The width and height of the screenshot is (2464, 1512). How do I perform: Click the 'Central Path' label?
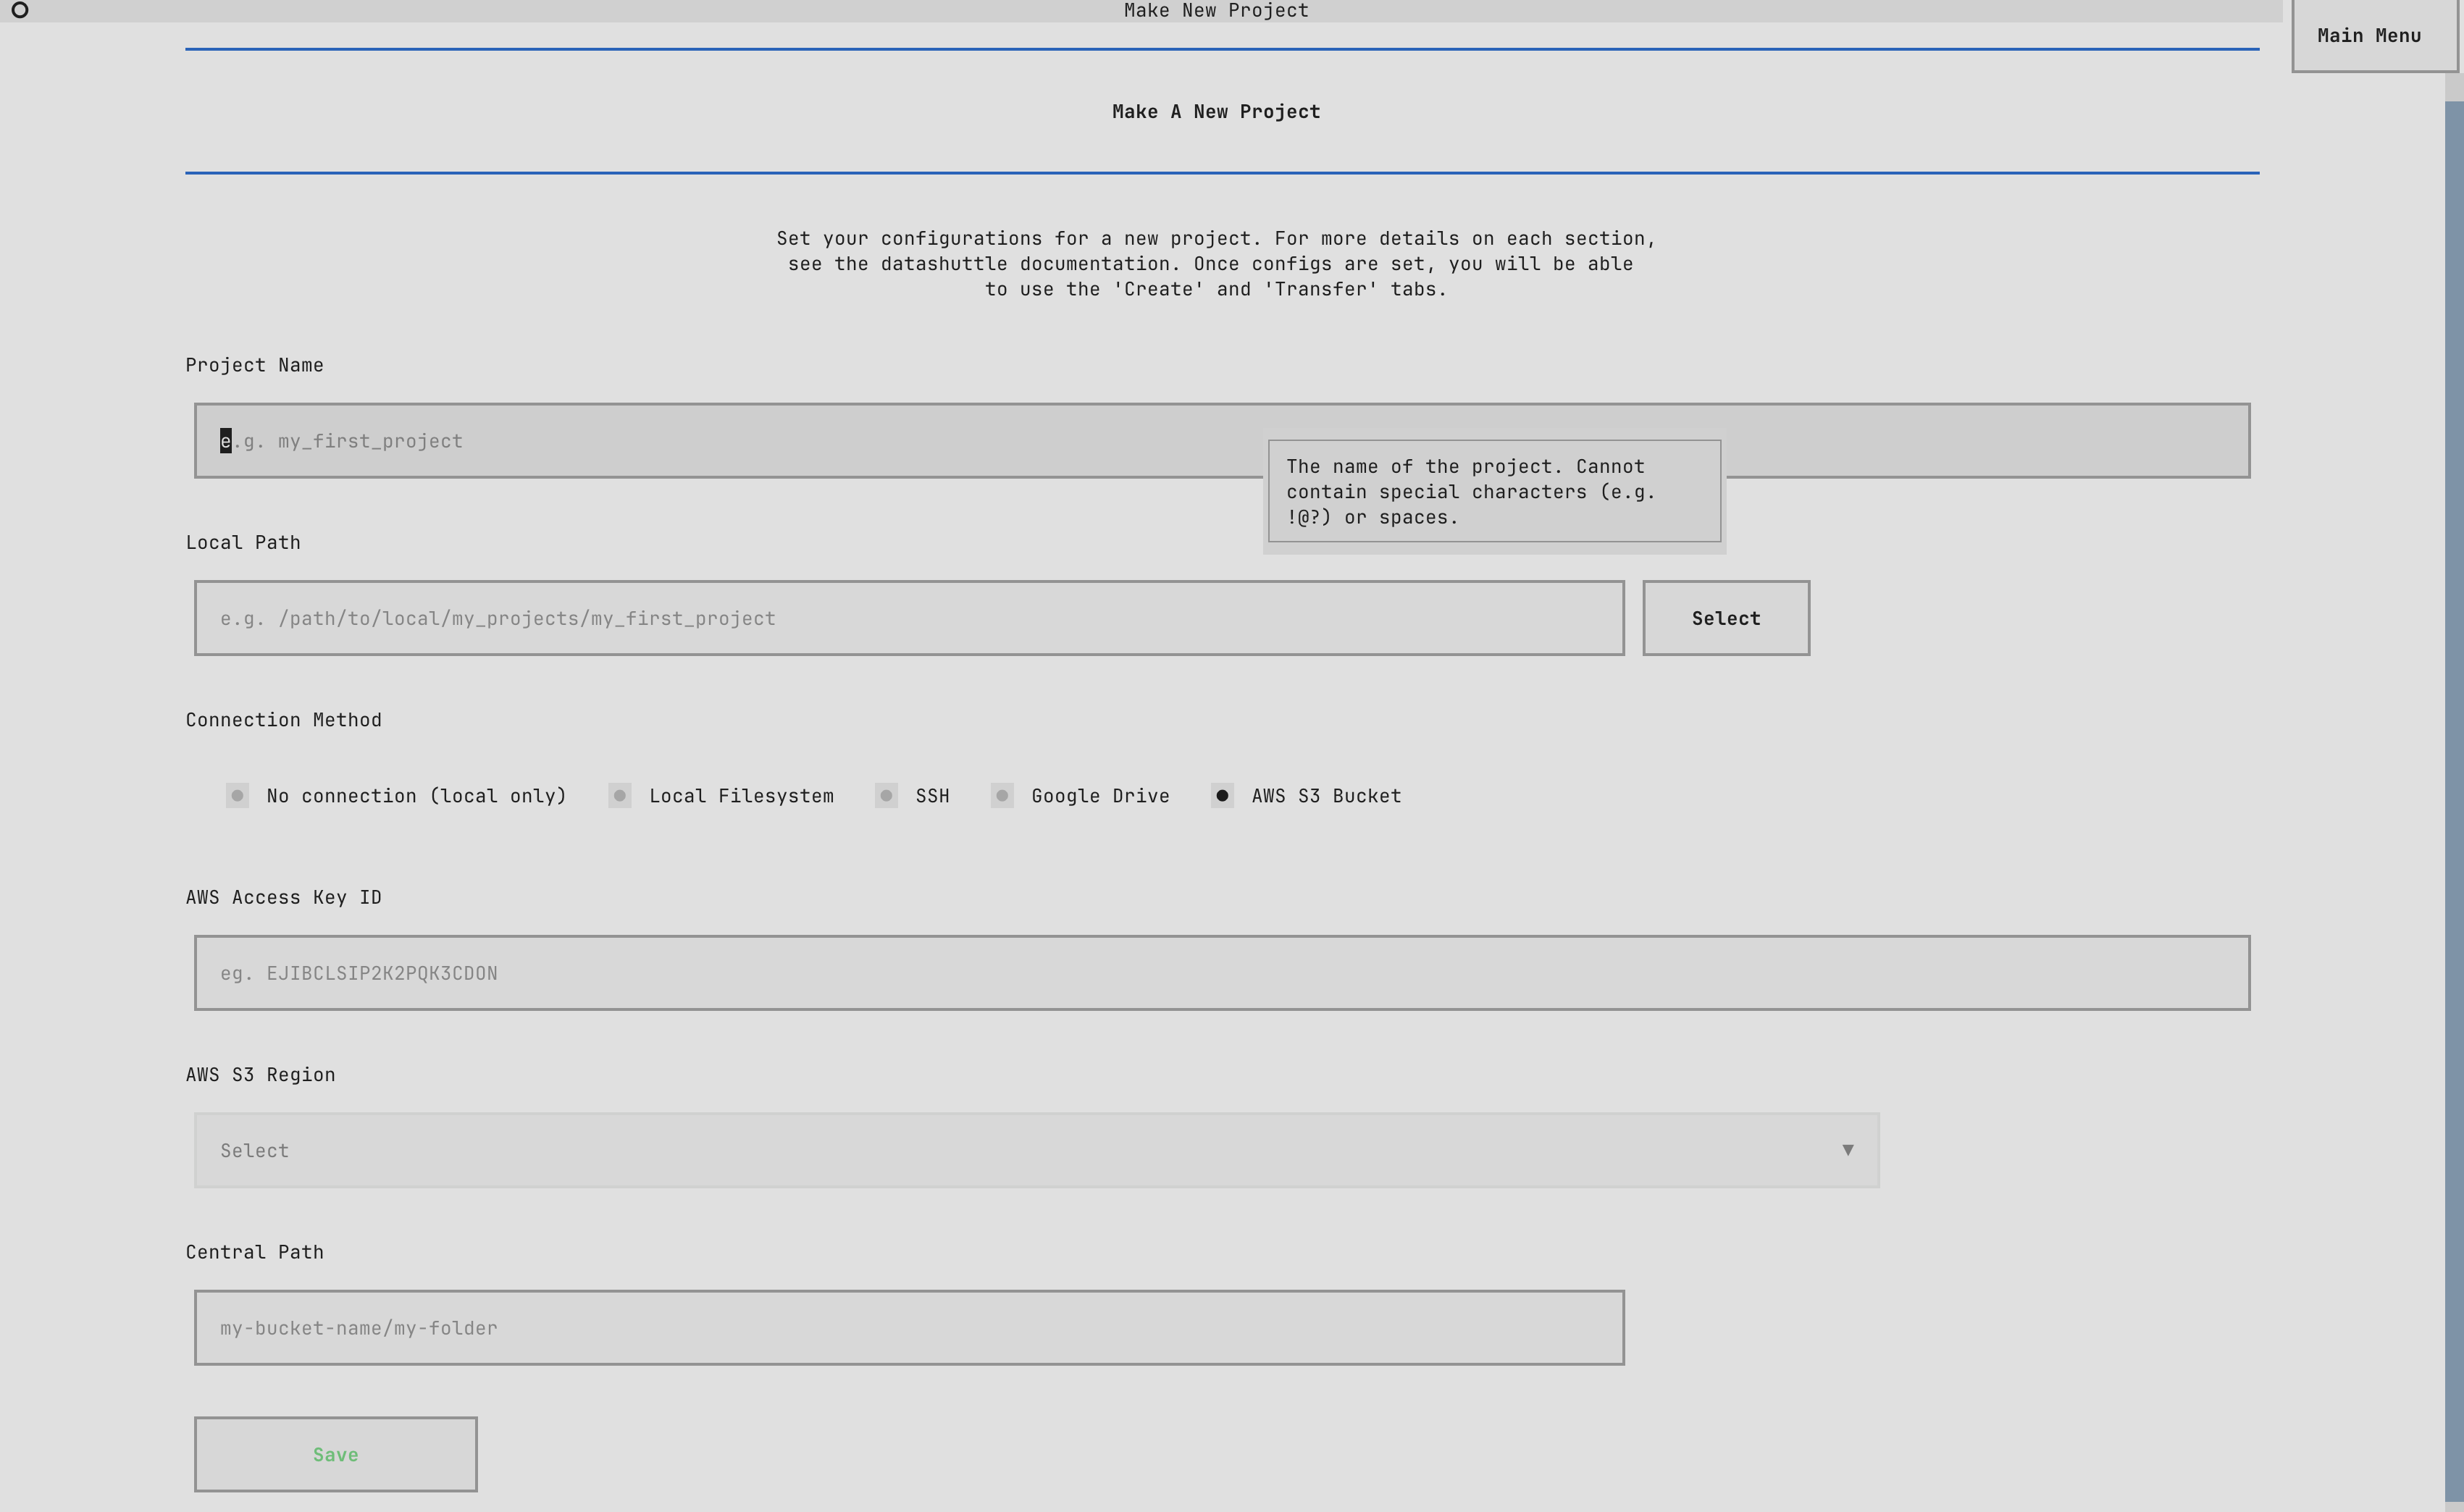coord(254,1252)
